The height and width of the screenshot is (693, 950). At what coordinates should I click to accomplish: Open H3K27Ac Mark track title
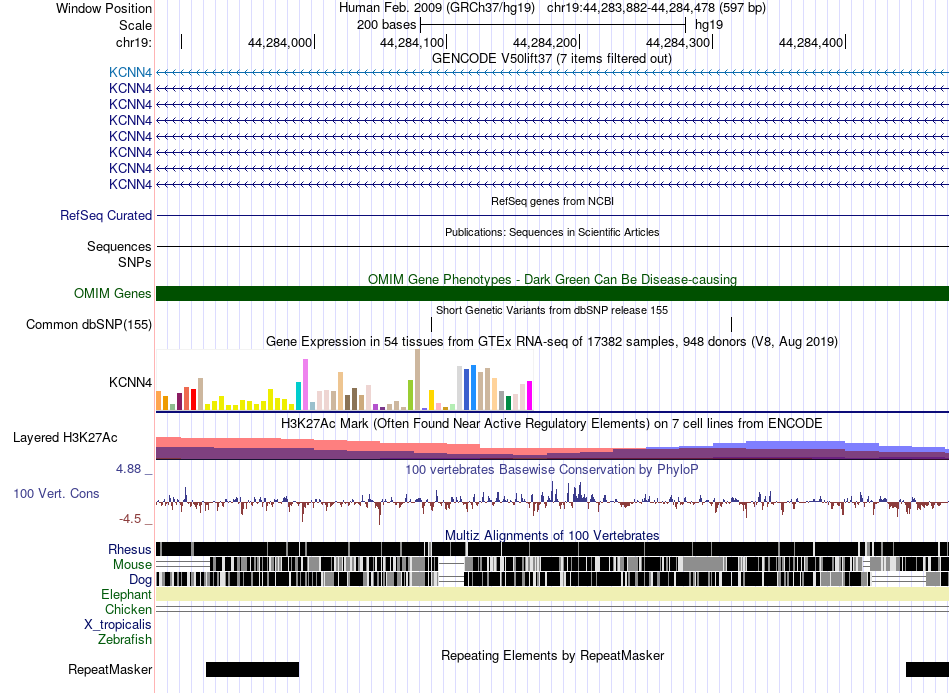pos(551,423)
